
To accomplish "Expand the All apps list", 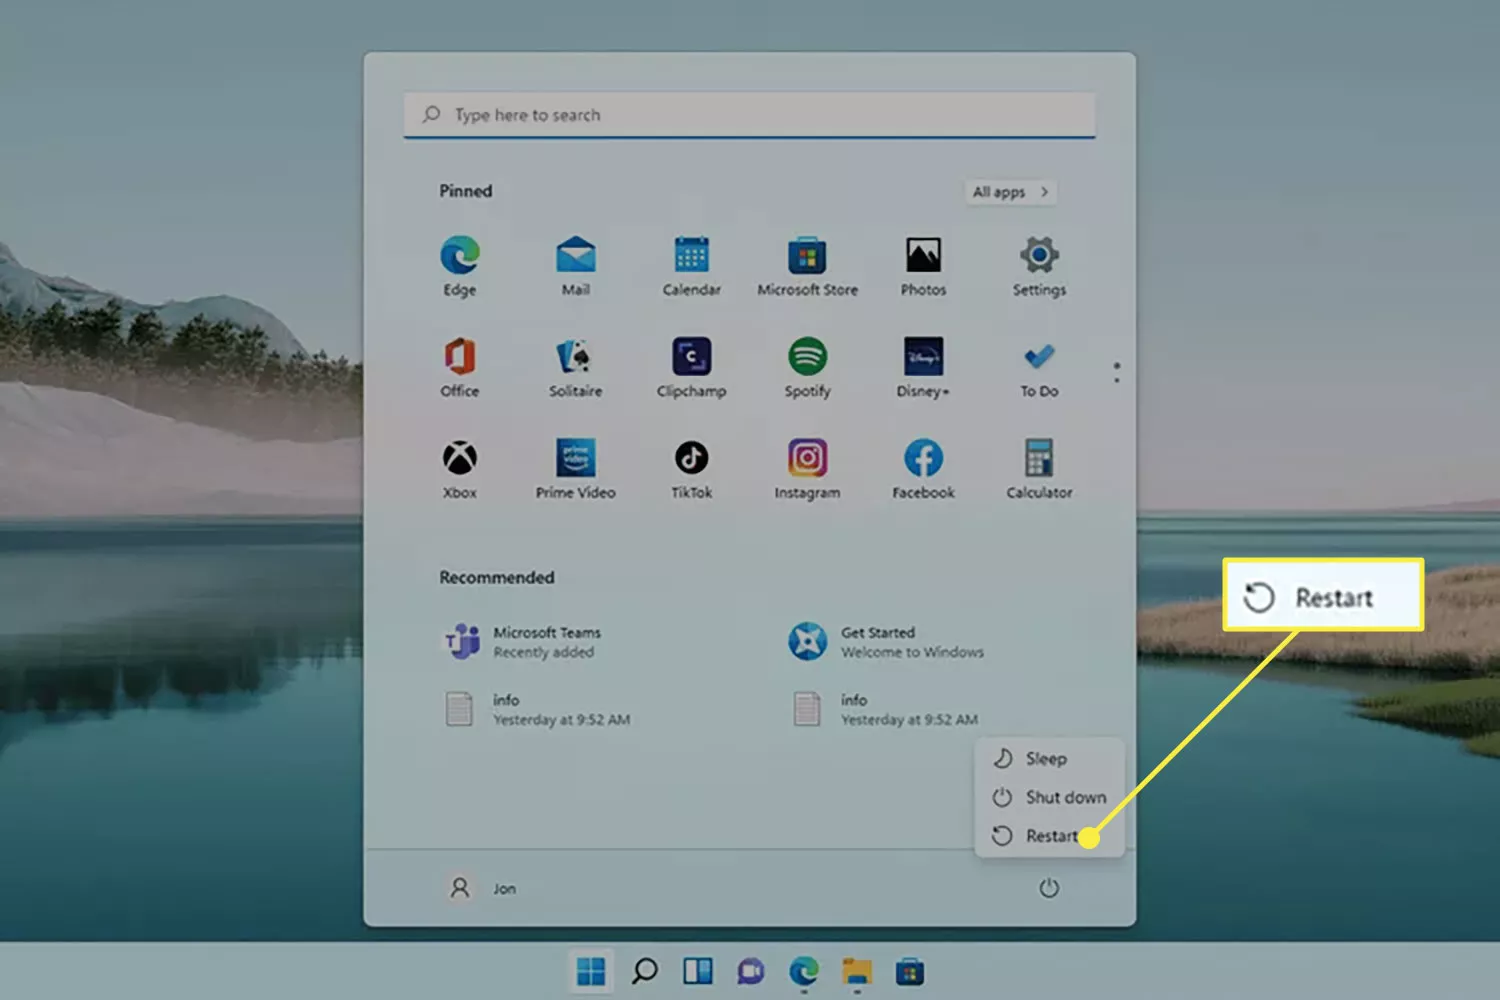I will click(x=1011, y=192).
